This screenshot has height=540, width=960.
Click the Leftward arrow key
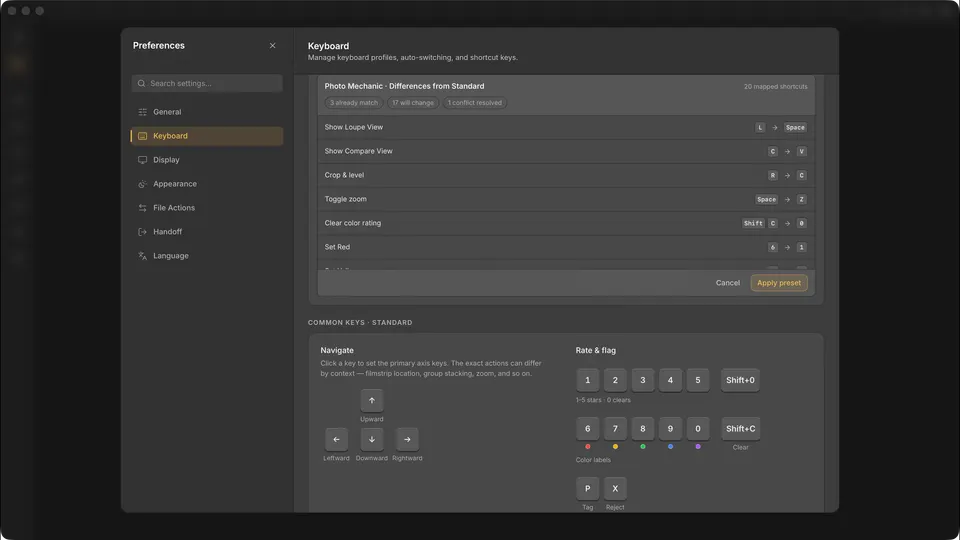(x=336, y=439)
